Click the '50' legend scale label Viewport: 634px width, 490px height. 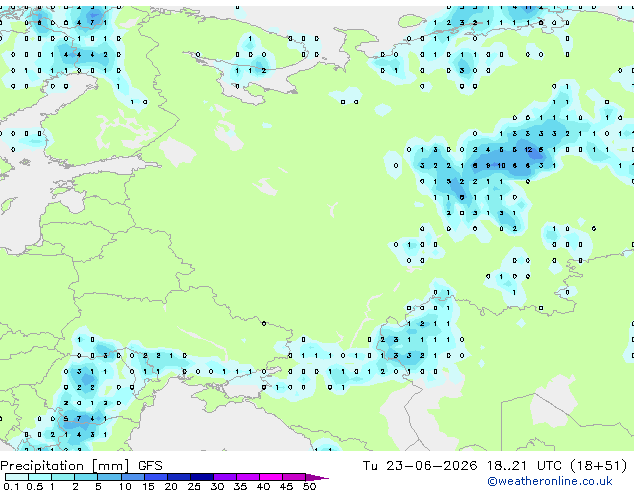[309, 486]
